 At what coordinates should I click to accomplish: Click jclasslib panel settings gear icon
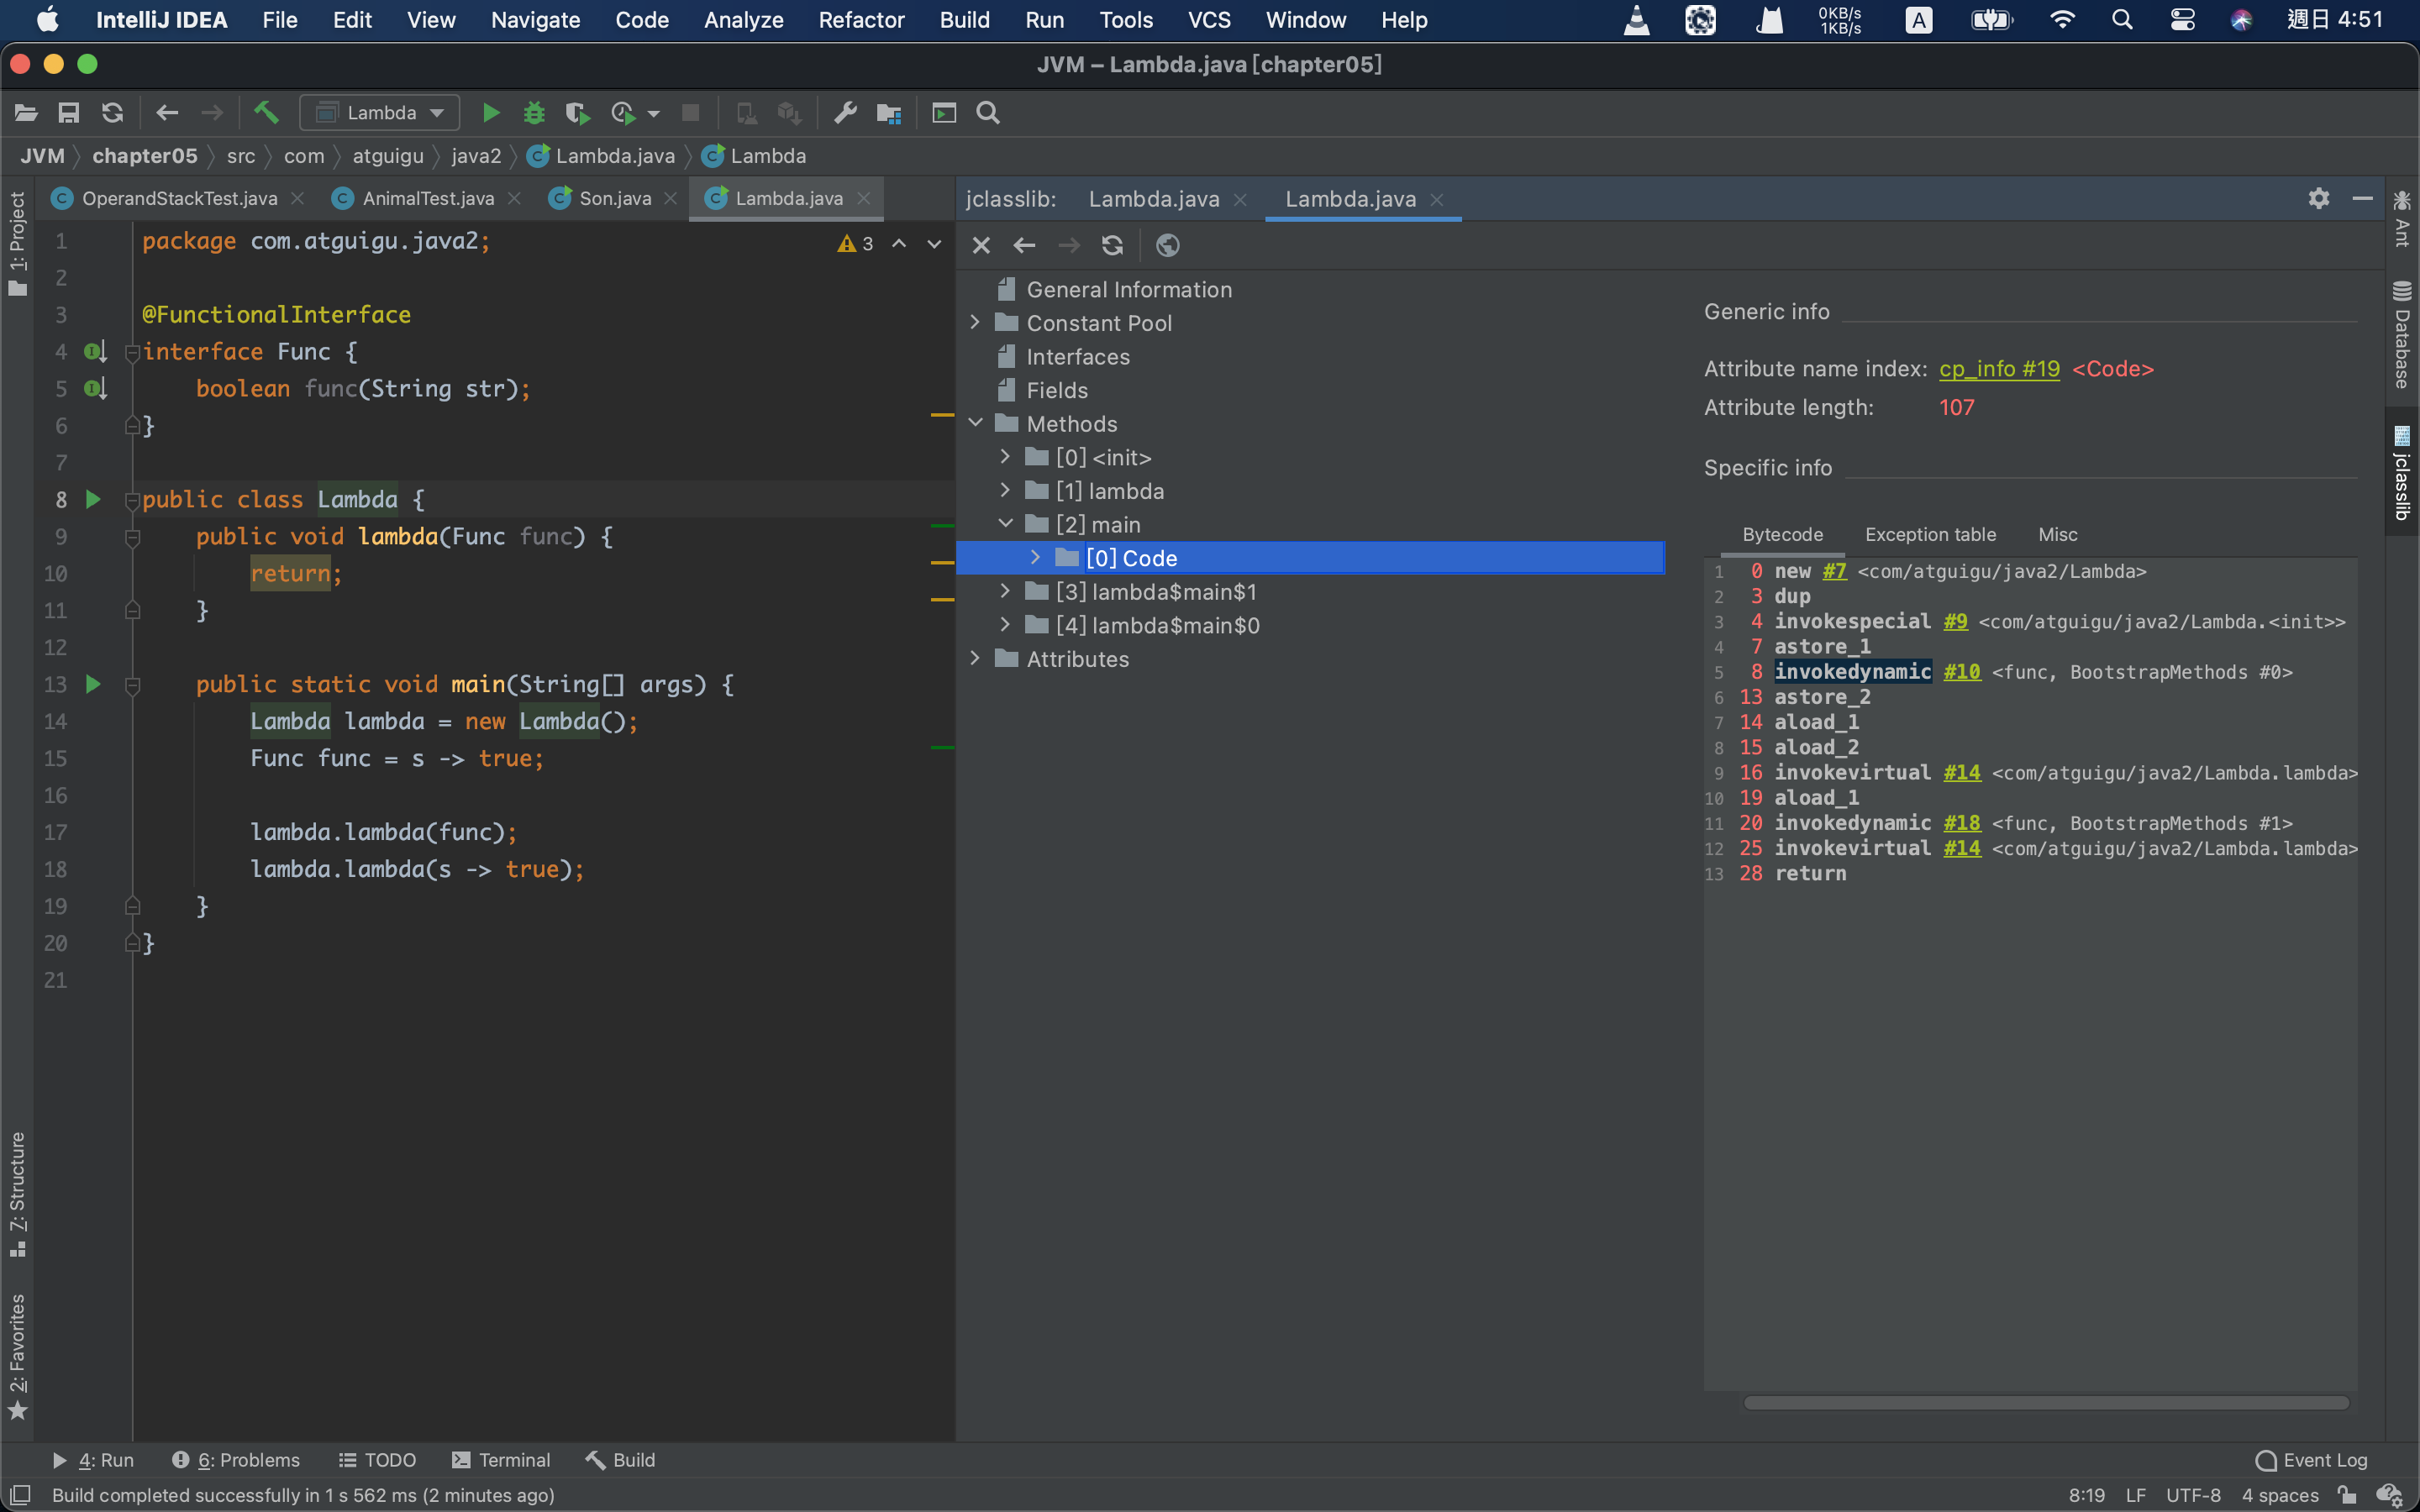point(2318,198)
